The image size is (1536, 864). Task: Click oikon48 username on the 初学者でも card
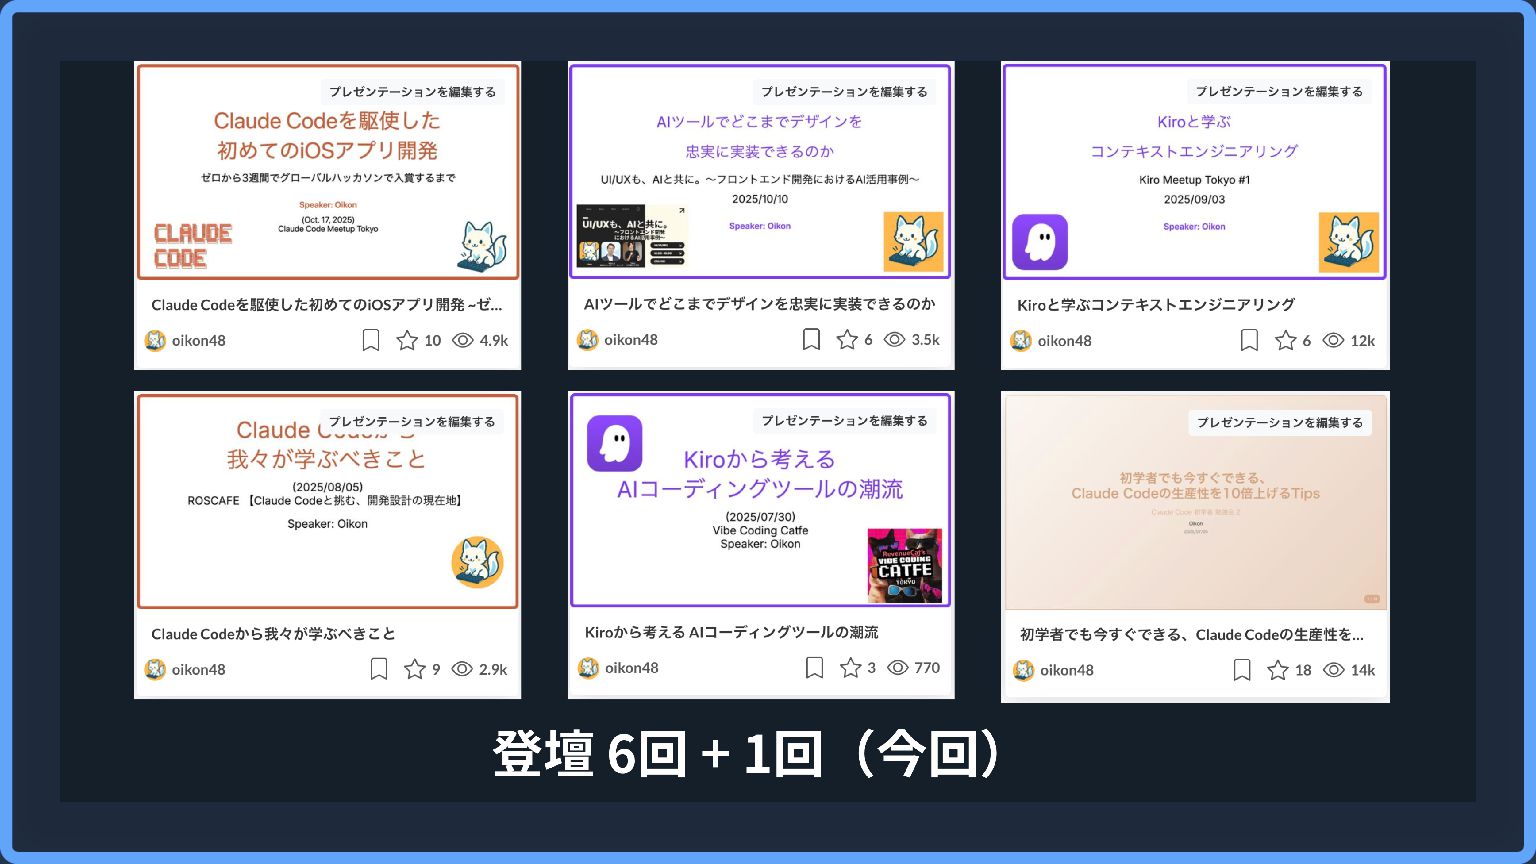(1067, 671)
